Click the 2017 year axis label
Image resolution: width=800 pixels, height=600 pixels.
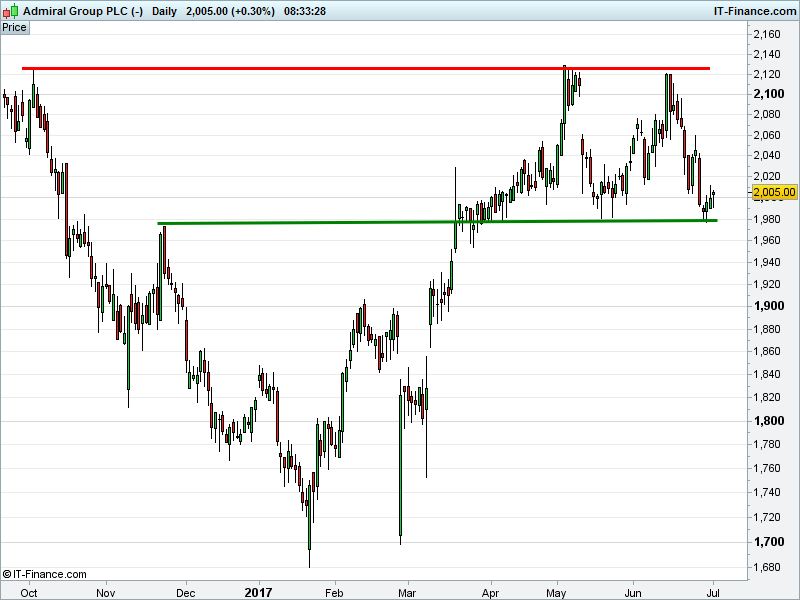tap(258, 592)
